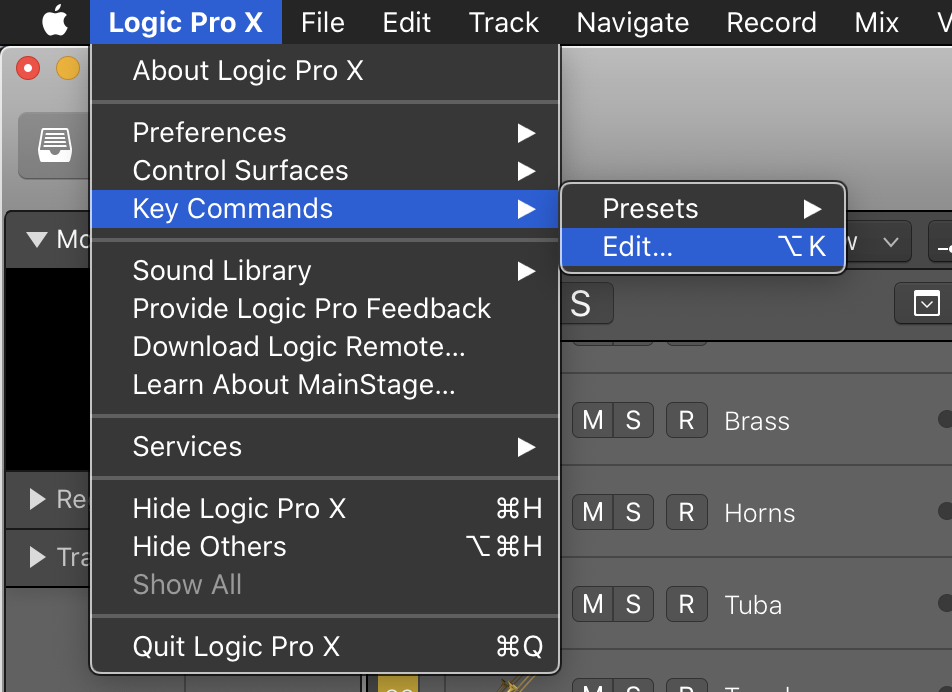Toggle the large S button above the tracks
The width and height of the screenshot is (952, 692).
(586, 303)
